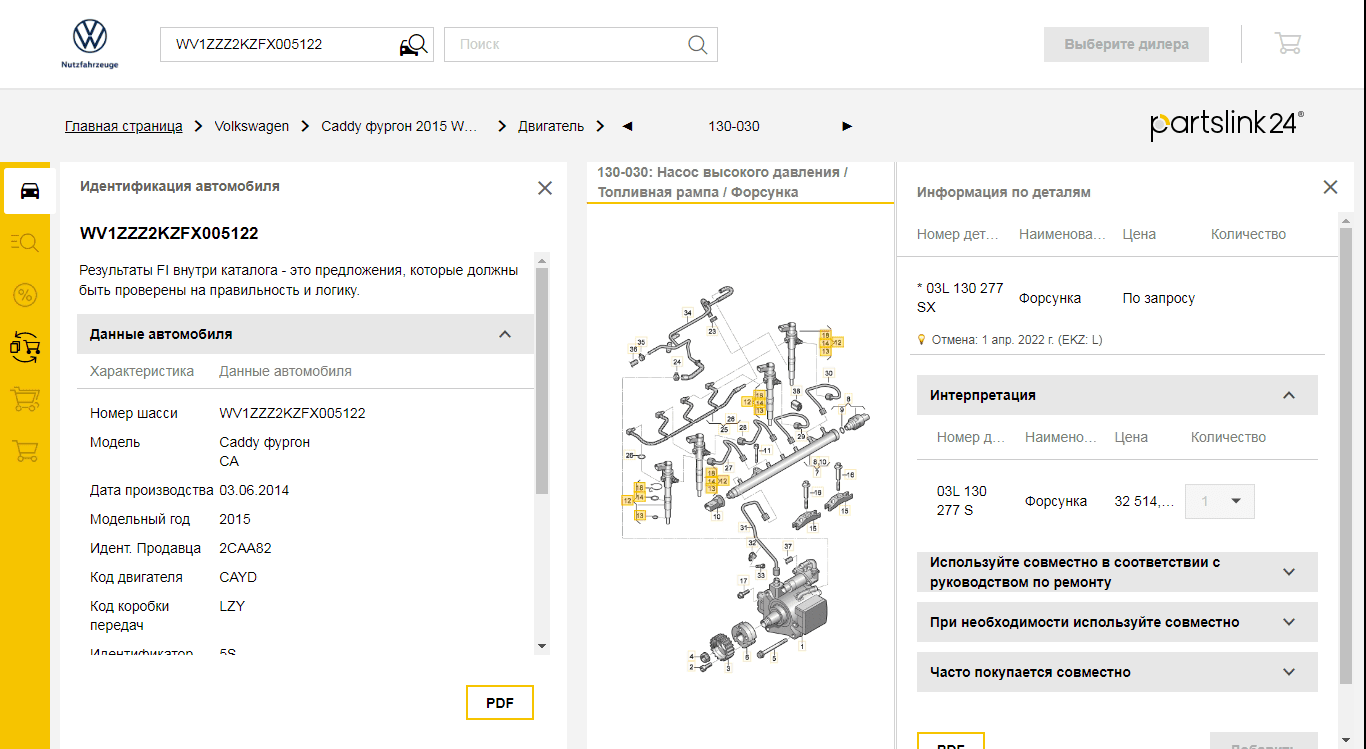
Task: Click into the Поиск search field
Action: click(x=565, y=45)
